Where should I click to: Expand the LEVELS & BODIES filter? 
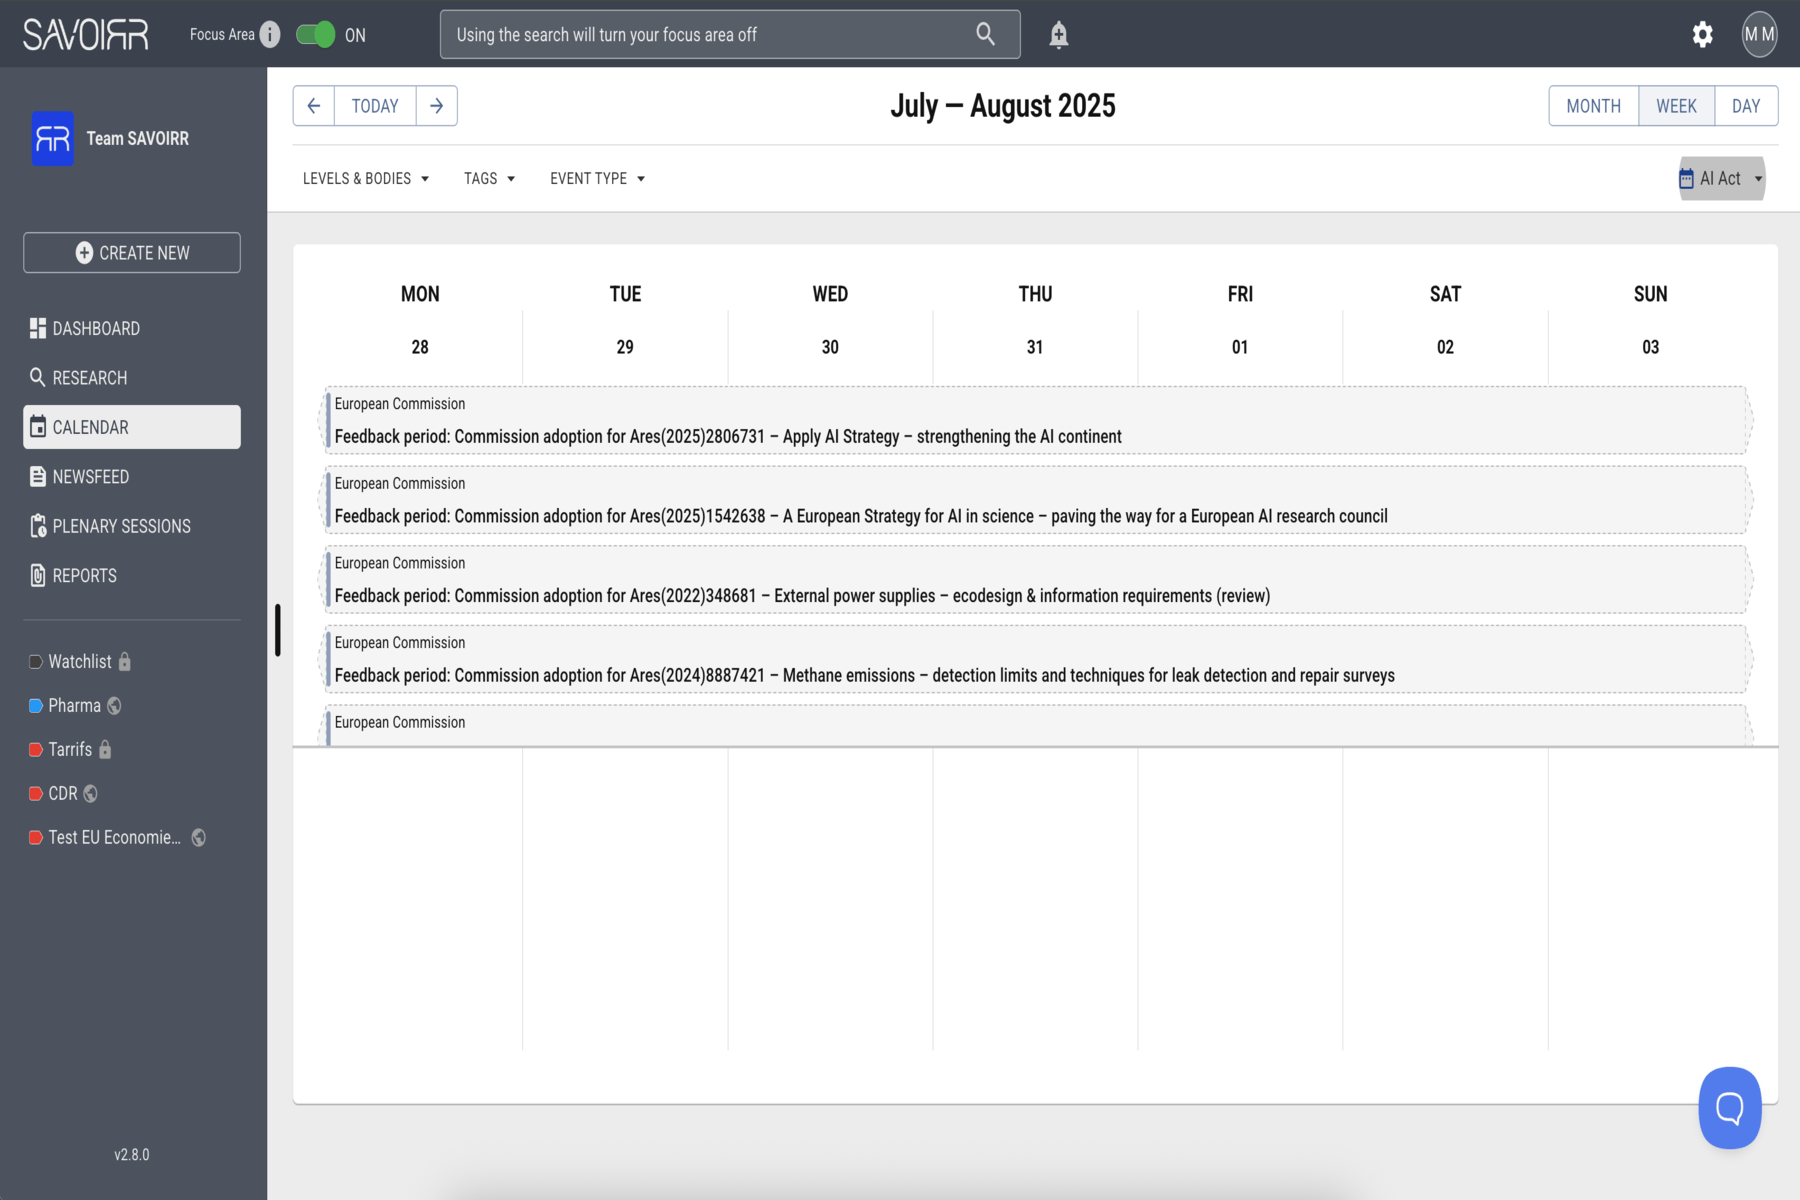pos(366,179)
